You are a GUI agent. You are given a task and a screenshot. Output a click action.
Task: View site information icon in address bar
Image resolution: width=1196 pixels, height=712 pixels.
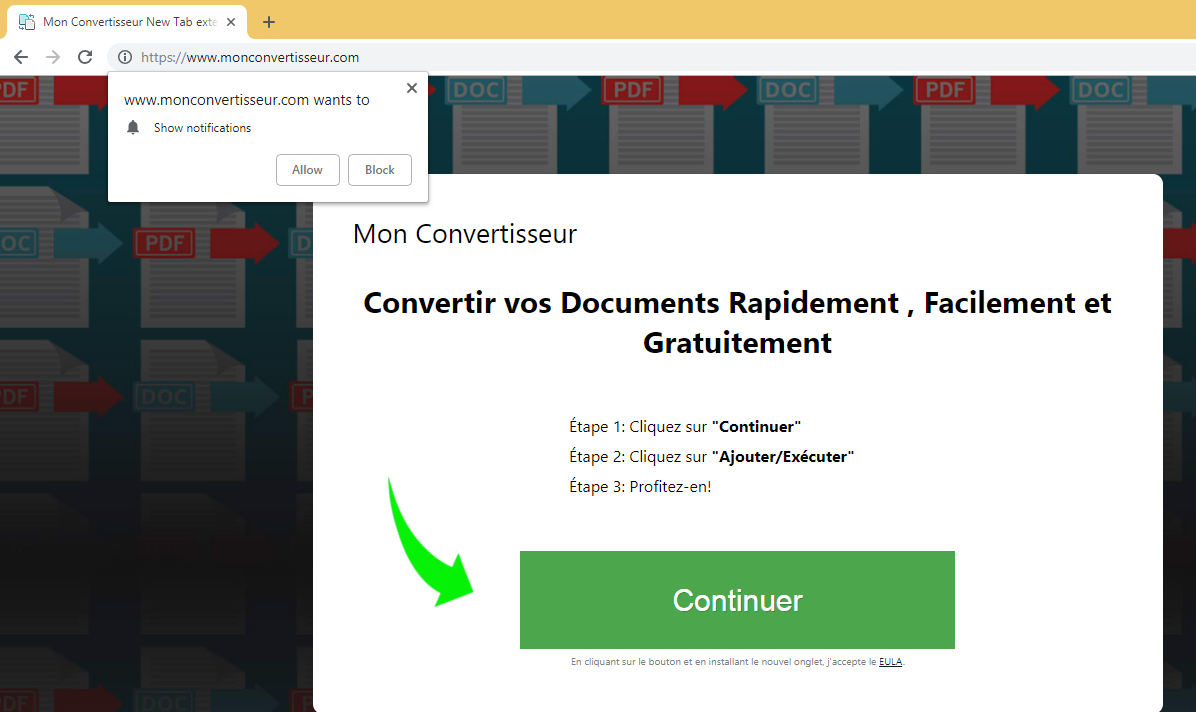pos(125,57)
